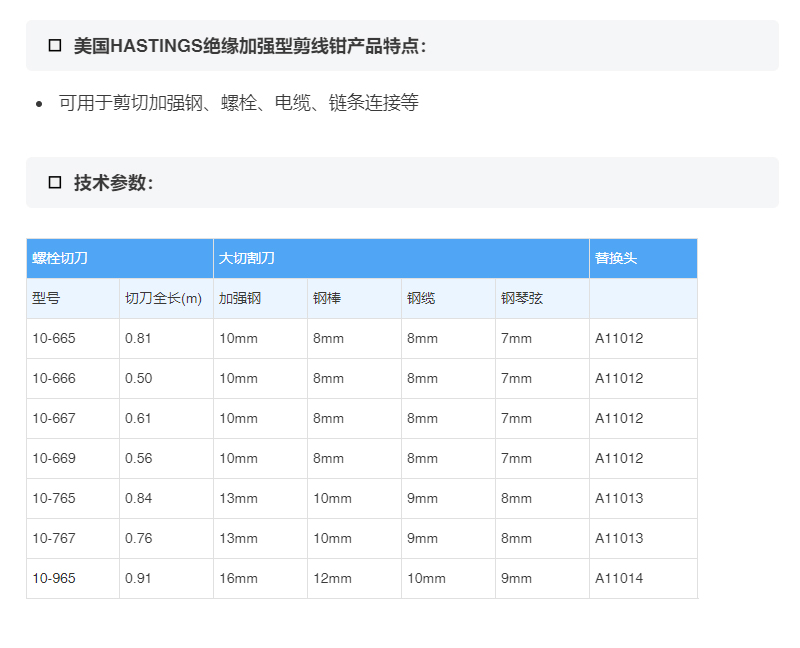This screenshot has height=648, width=800.
Task: Click A11013 in the 10-765 row
Action: pos(619,498)
